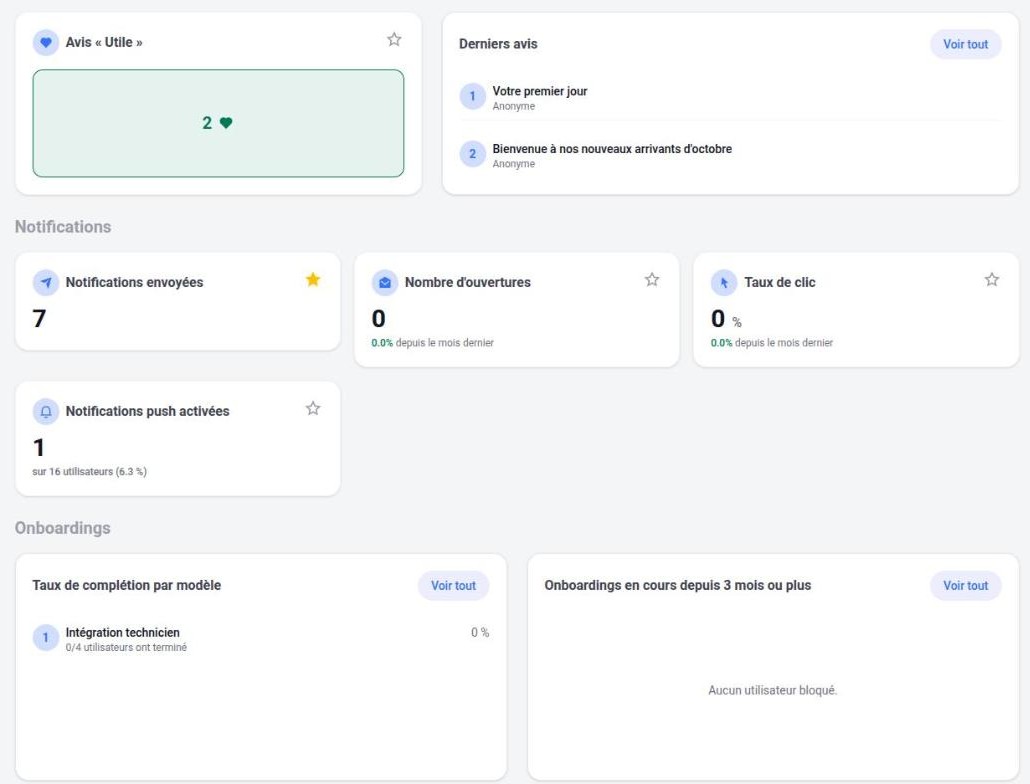This screenshot has height=784, width=1030.
Task: Click the Aucun utilisateur bloqué message
Action: [x=772, y=690]
